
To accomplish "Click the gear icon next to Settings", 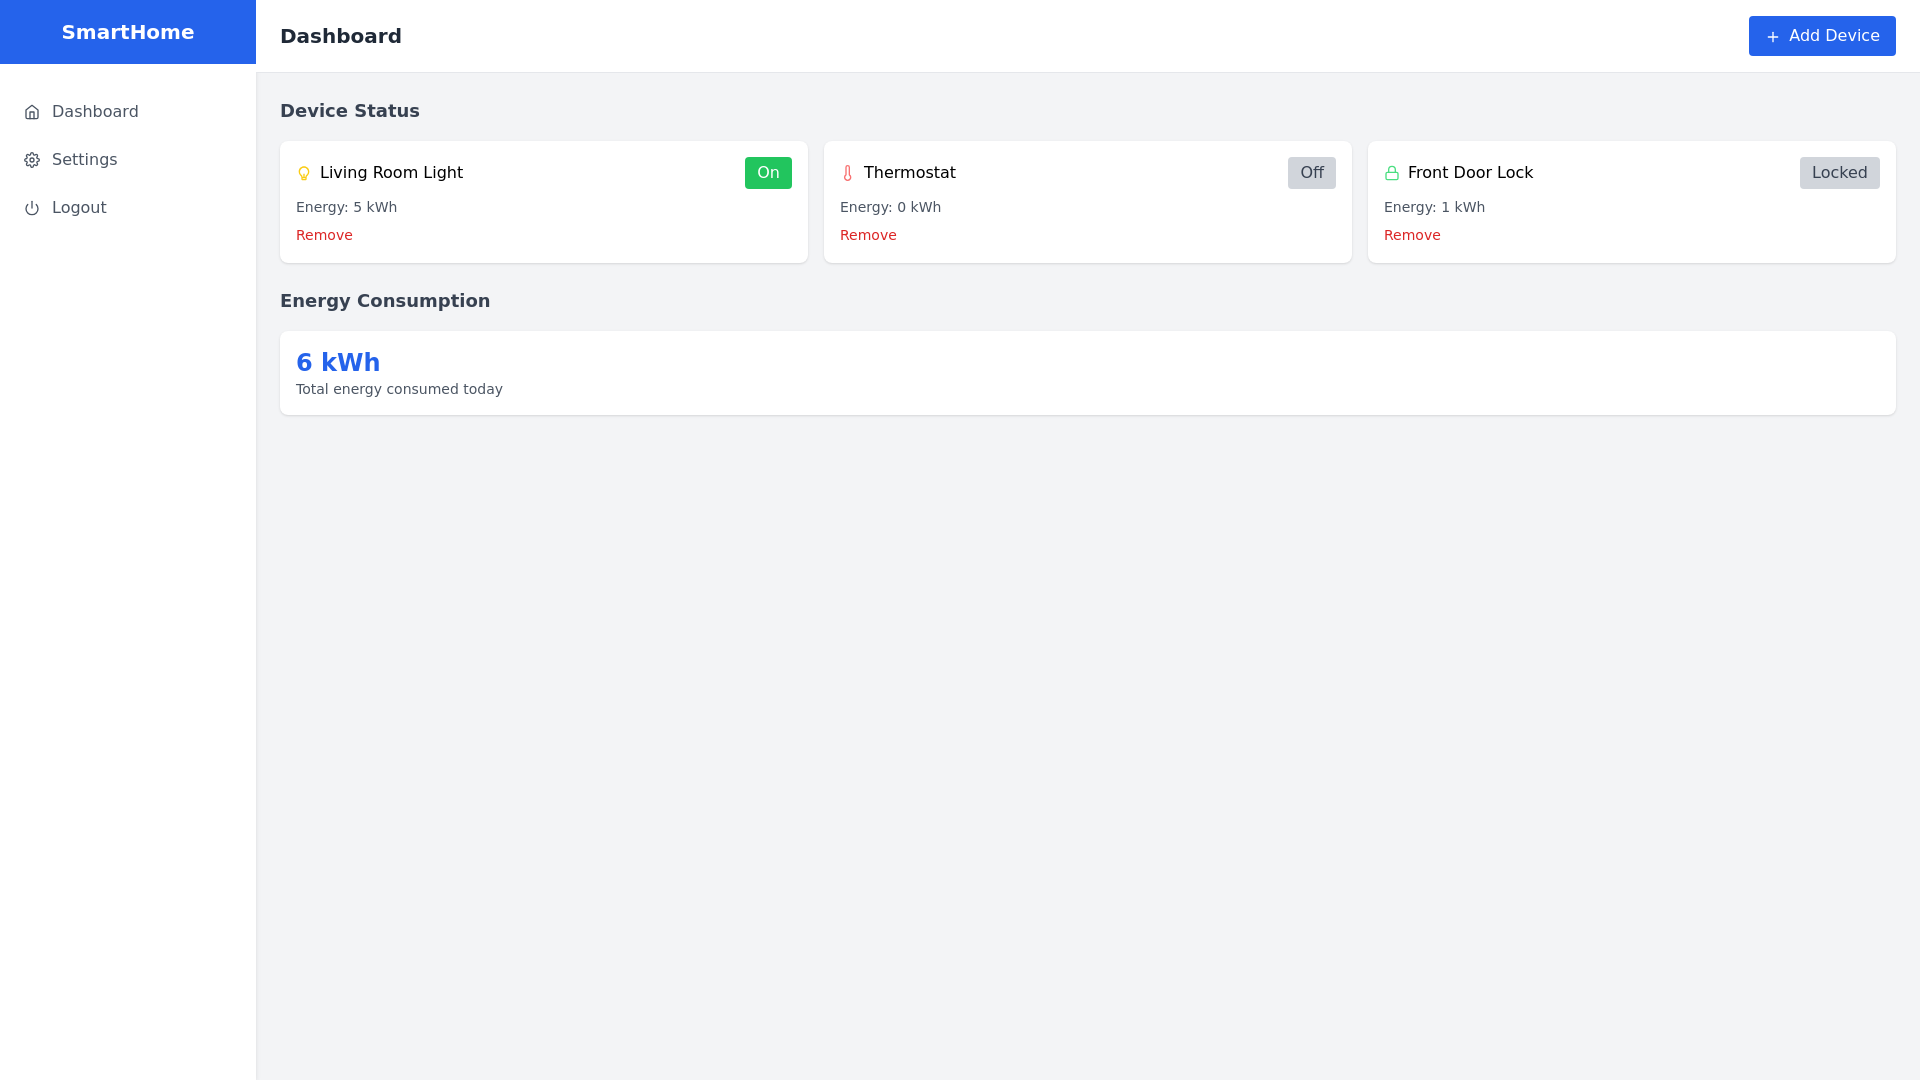I will [x=32, y=160].
